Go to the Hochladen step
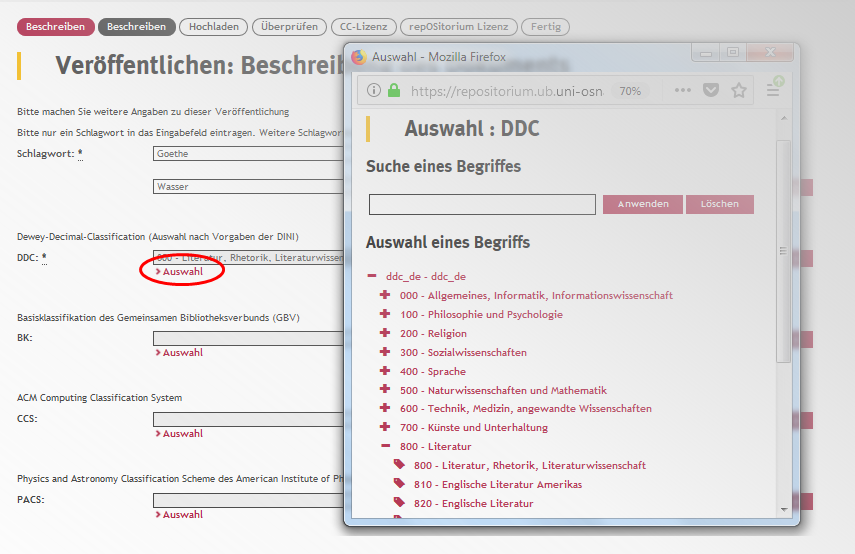Viewport: 855px width, 554px height. (x=214, y=27)
